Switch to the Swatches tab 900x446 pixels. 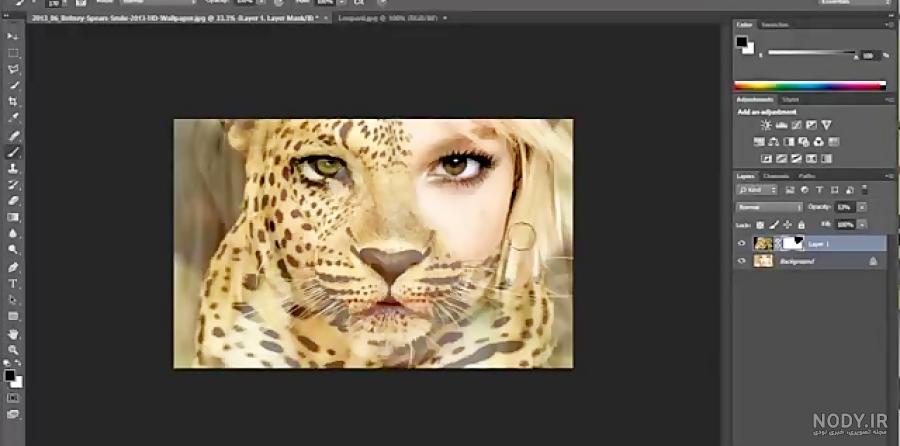pos(775,25)
